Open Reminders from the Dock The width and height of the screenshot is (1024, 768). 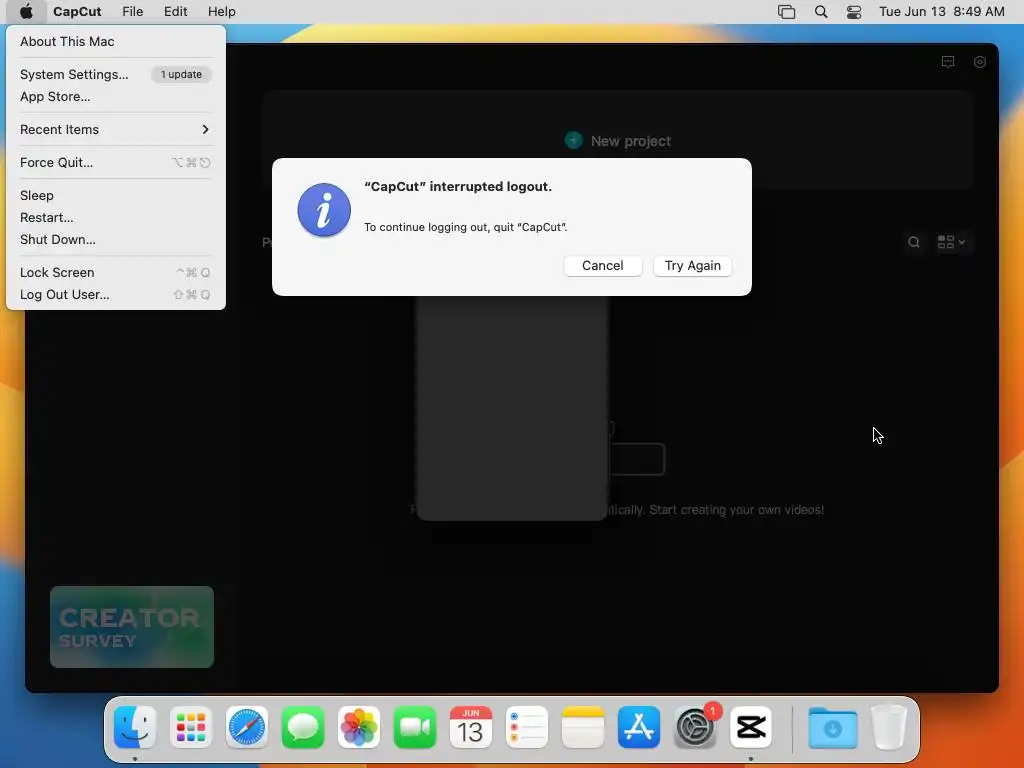pos(527,728)
